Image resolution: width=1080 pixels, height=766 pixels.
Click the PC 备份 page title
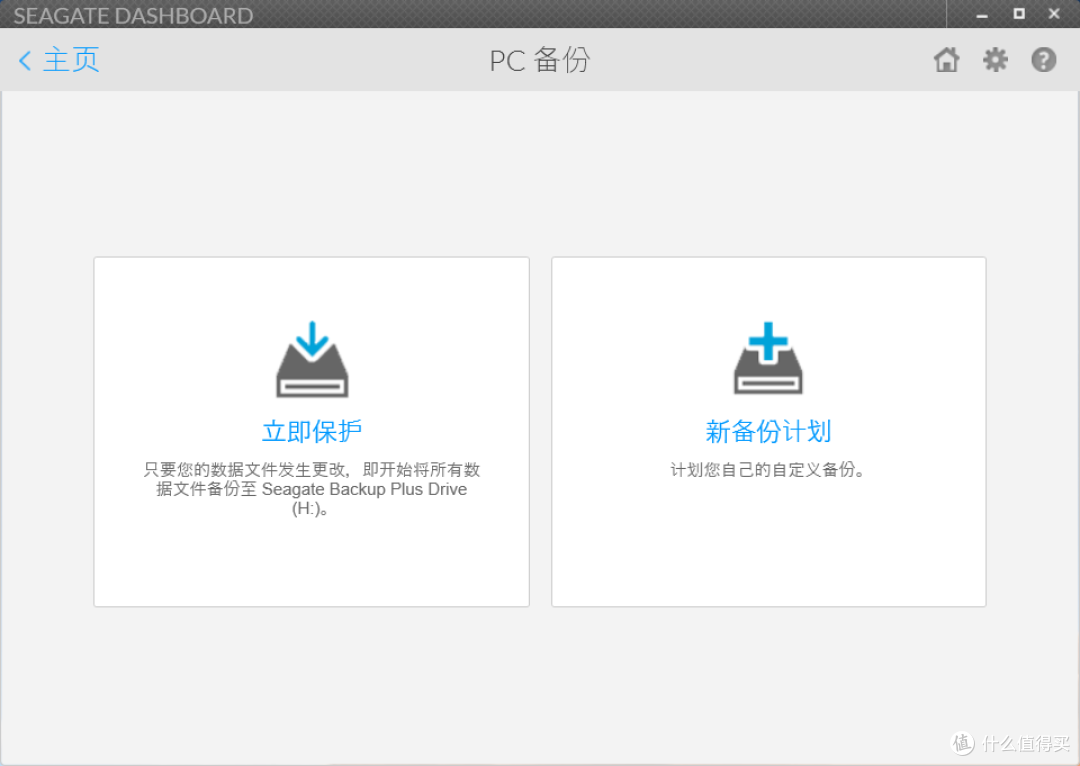539,60
